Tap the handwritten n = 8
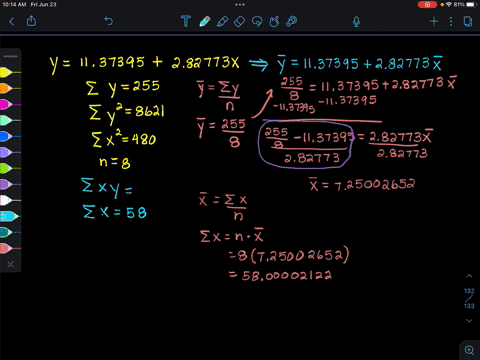The width and height of the screenshot is (480, 360). coord(115,162)
